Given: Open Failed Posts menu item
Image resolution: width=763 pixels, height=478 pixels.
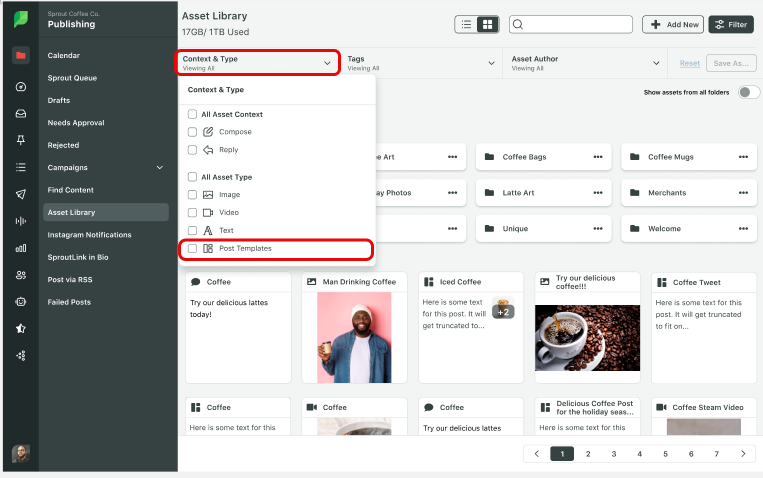Looking at the screenshot, I should [69, 302].
